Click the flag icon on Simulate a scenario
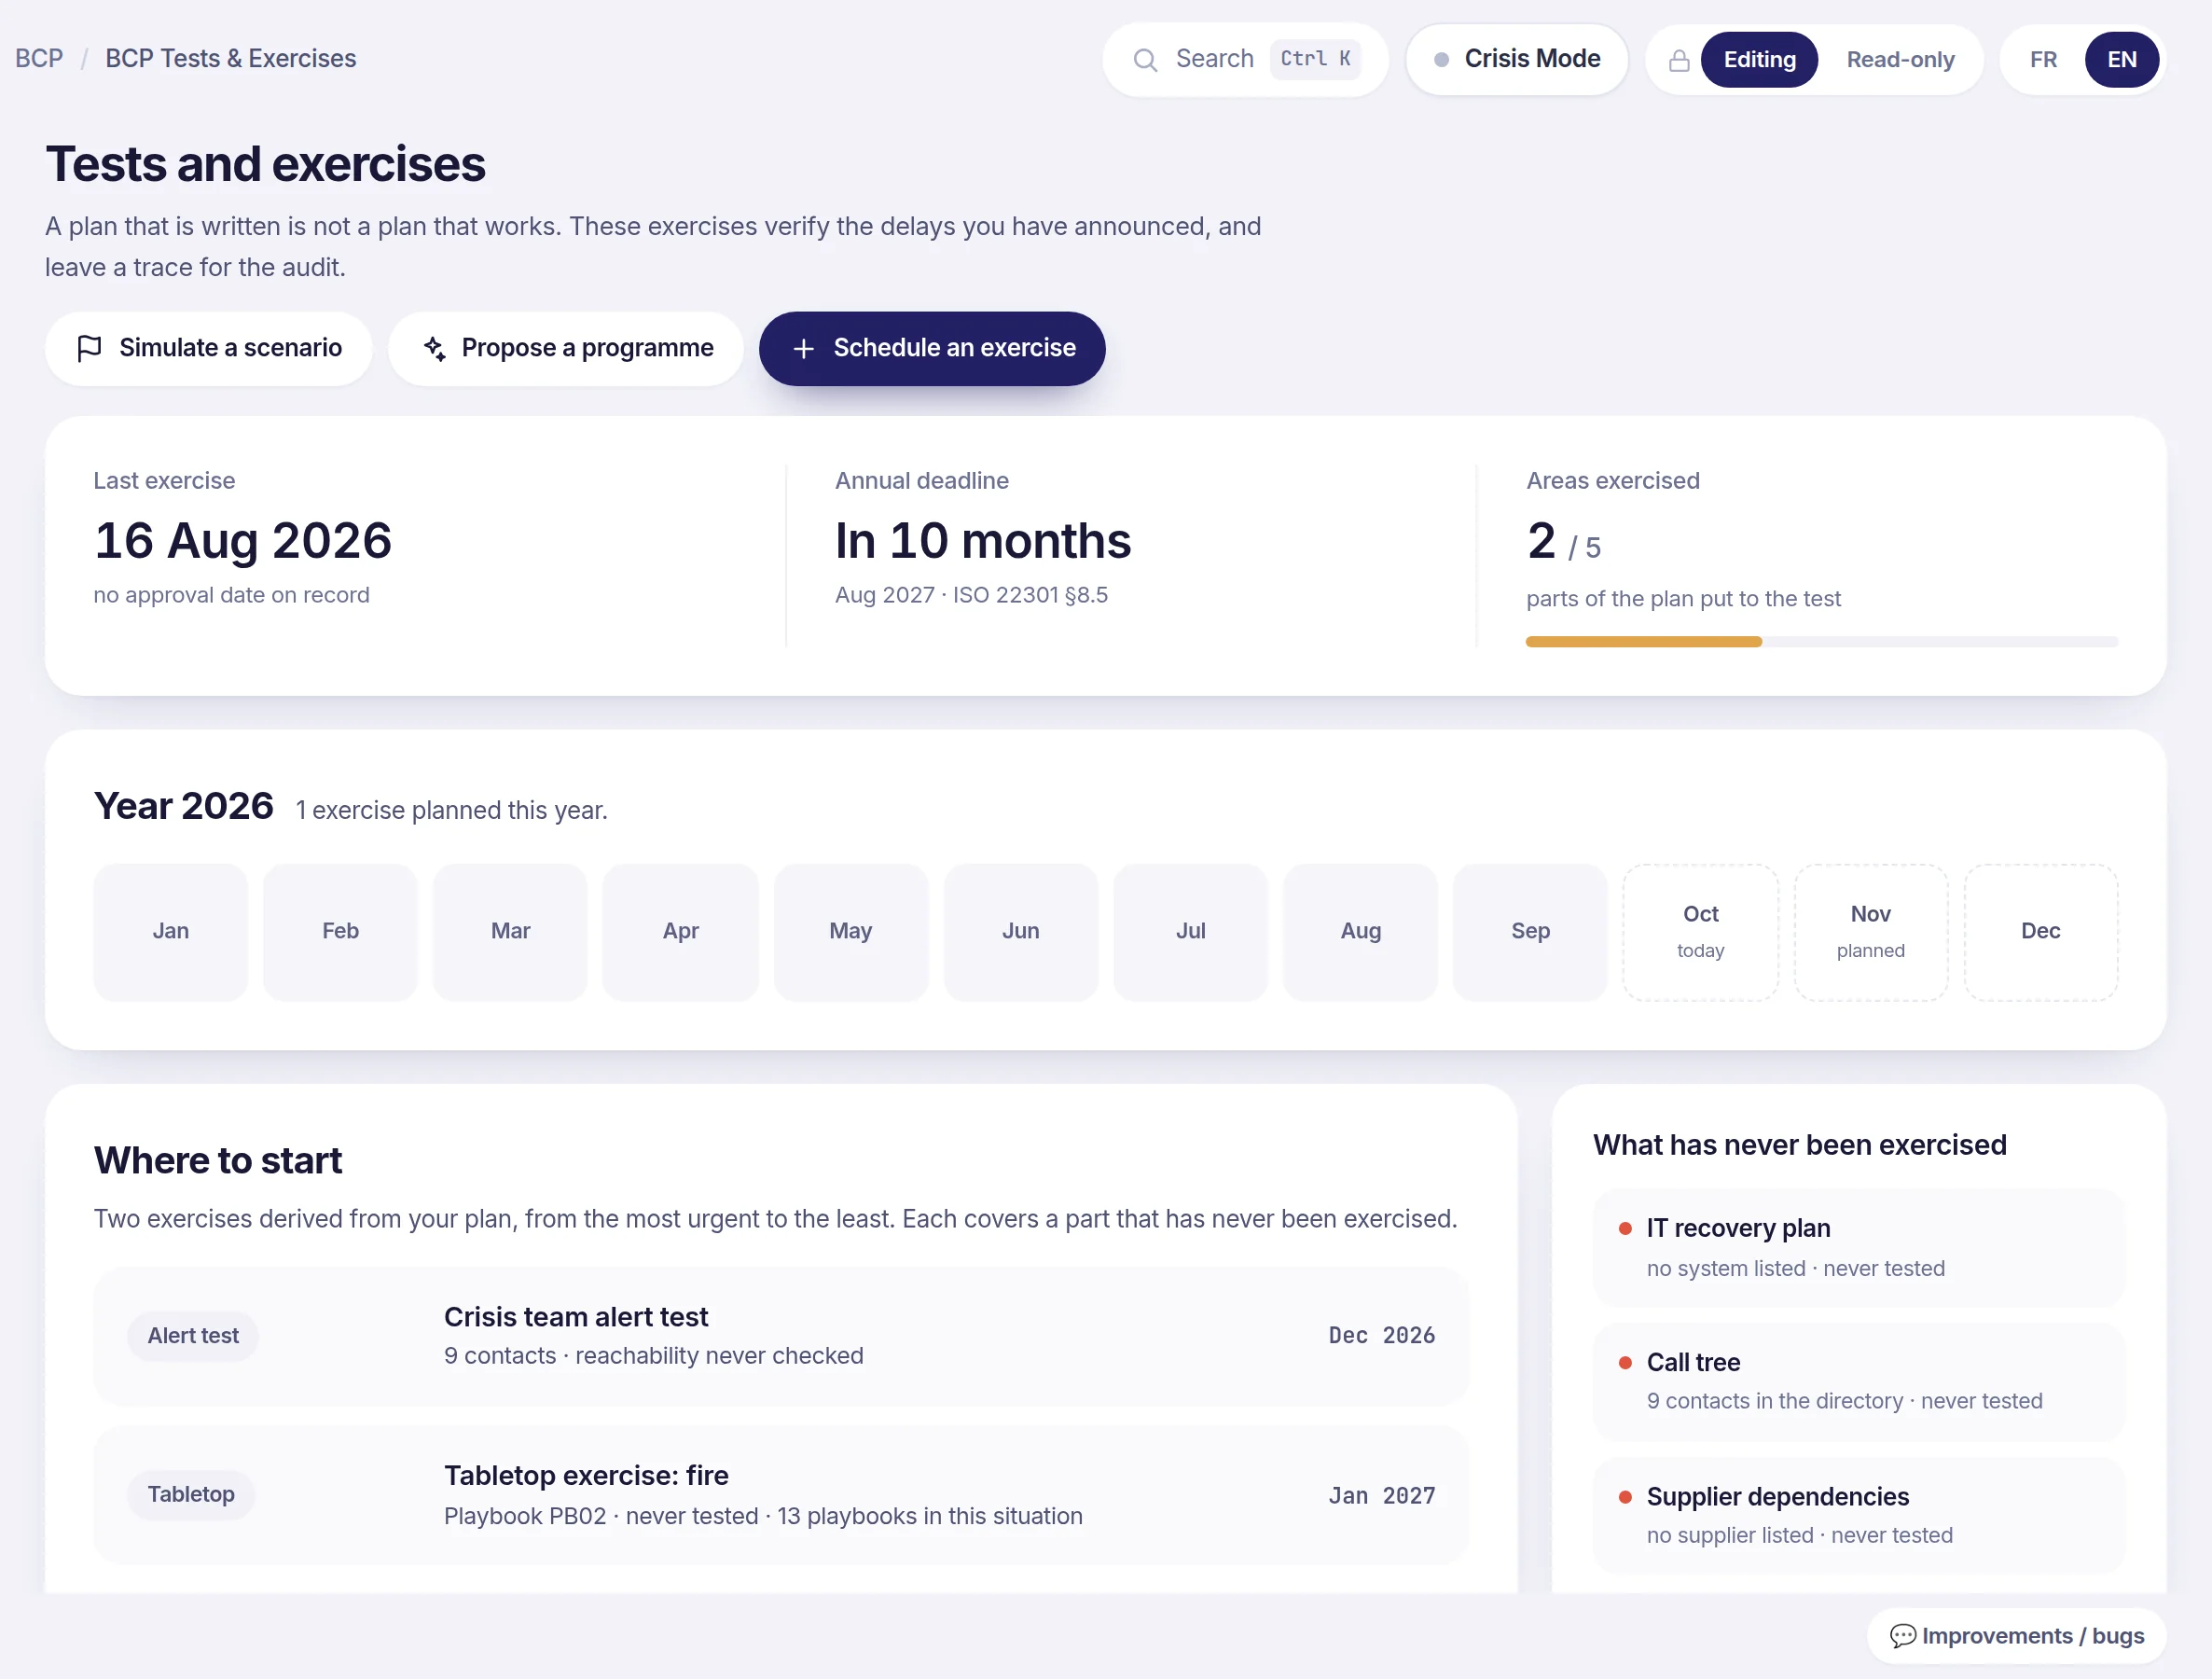Viewport: 2212px width, 1679px height. click(x=89, y=348)
